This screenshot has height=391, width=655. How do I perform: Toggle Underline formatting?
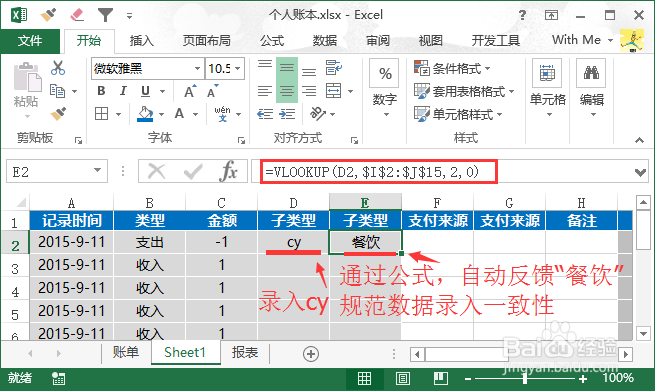145,91
